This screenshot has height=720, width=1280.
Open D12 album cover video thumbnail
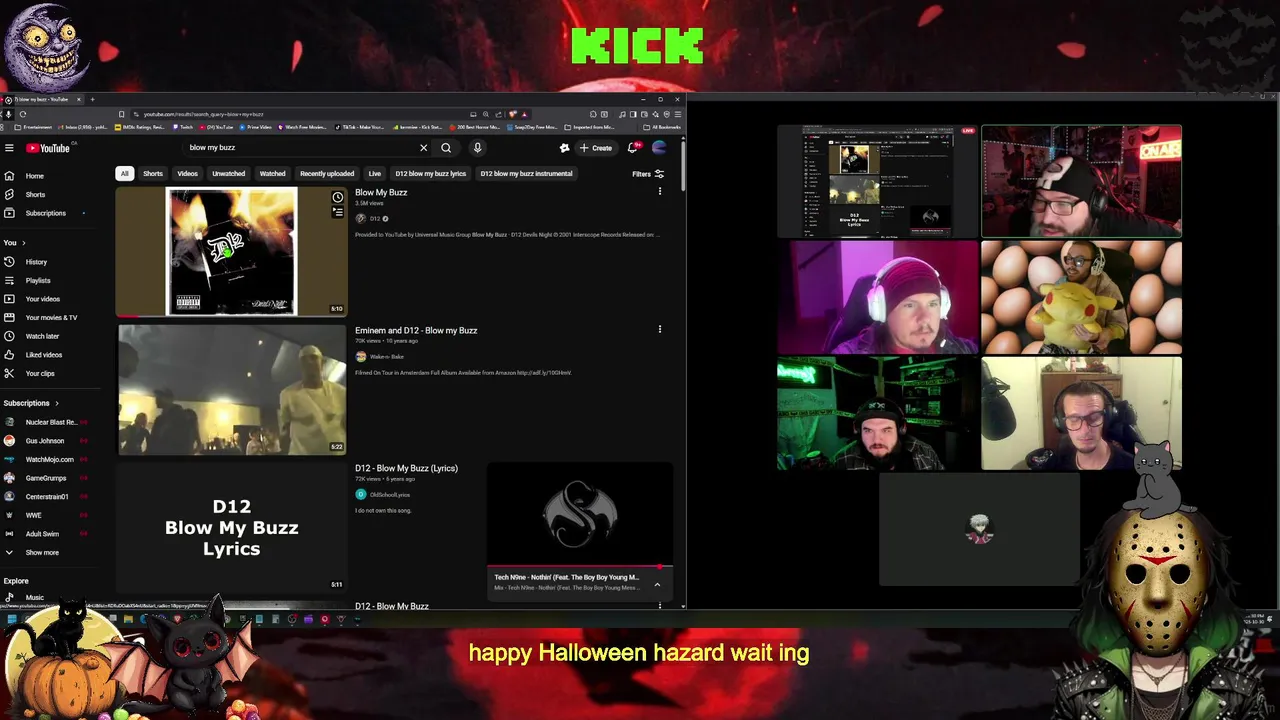pyautogui.click(x=231, y=251)
